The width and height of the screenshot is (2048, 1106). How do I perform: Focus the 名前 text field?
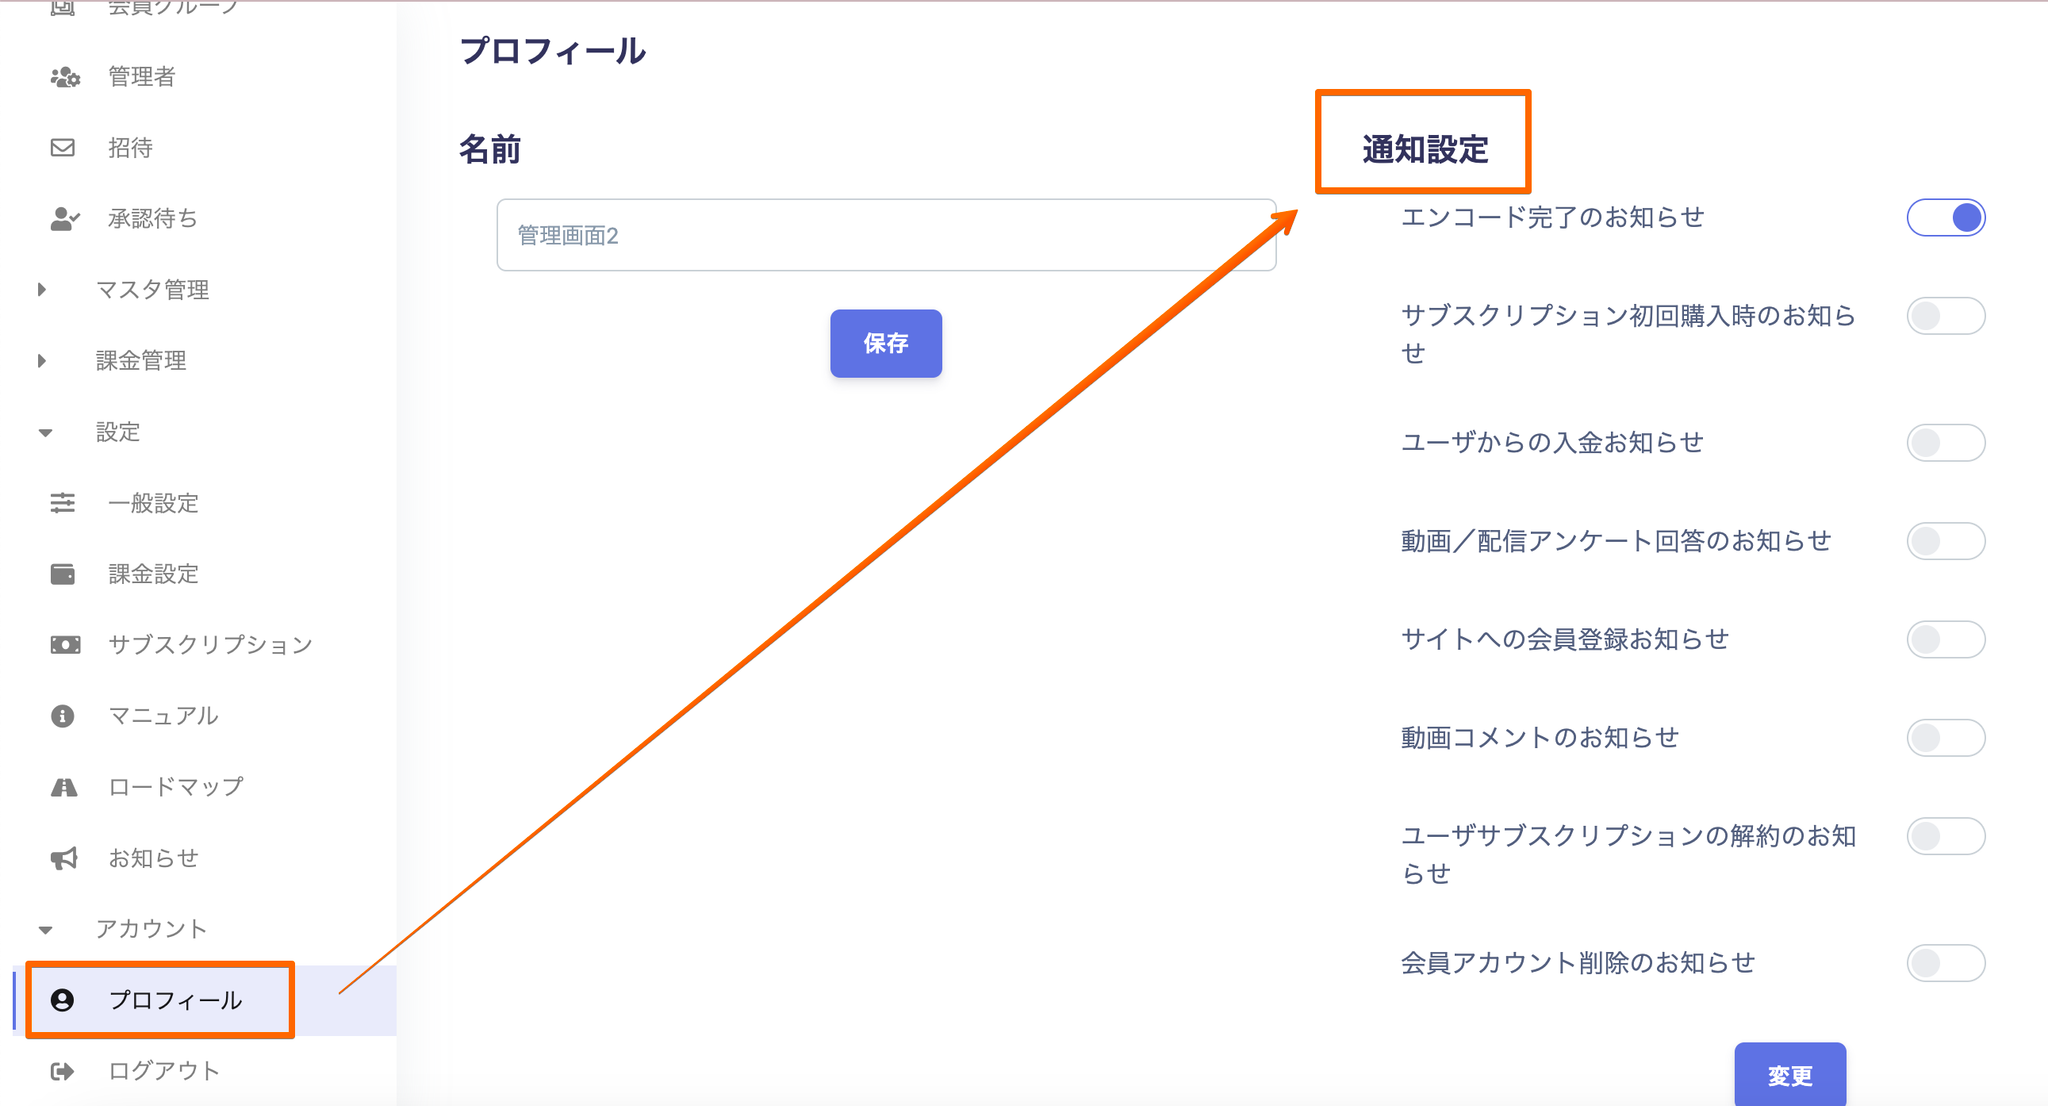pos(886,235)
